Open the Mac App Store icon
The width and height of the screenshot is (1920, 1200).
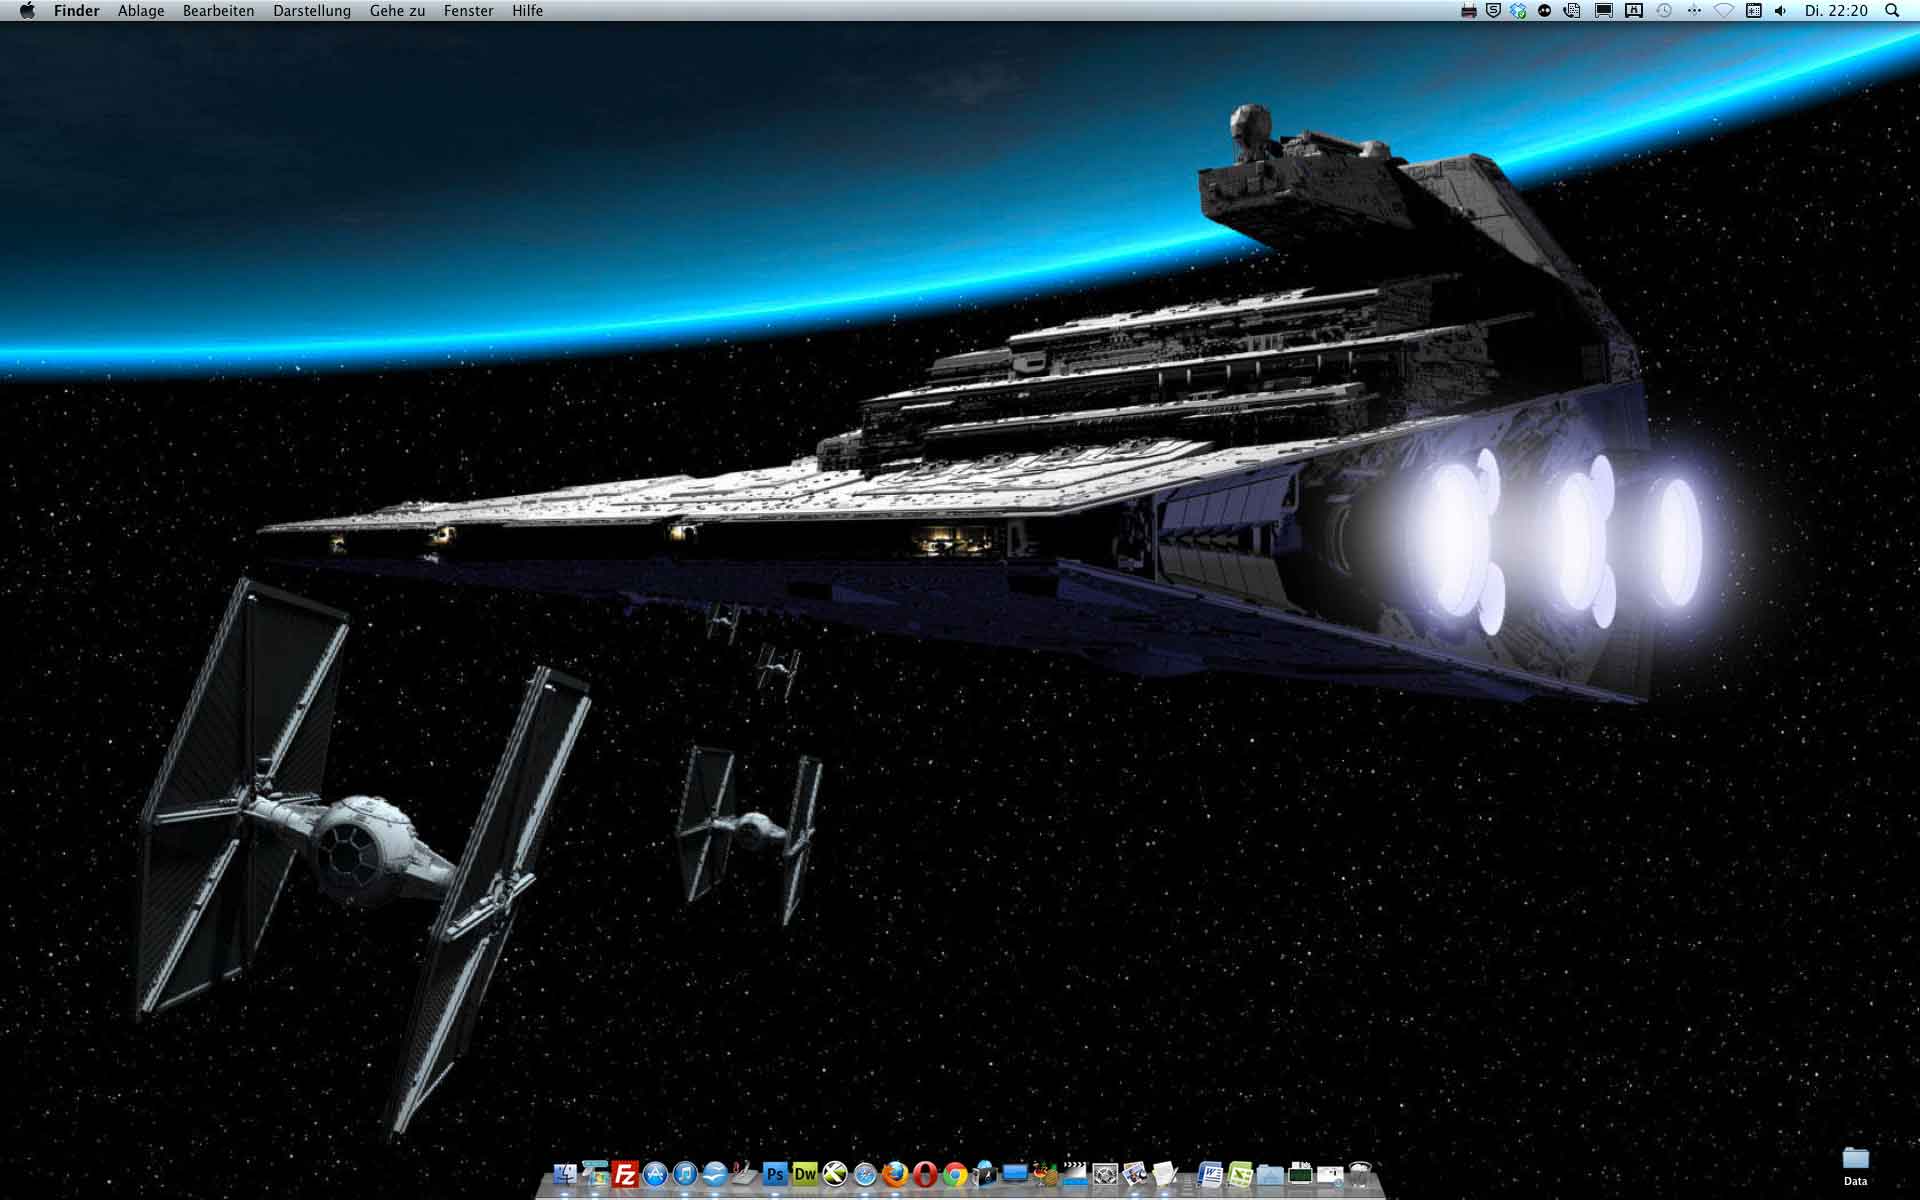(655, 1174)
